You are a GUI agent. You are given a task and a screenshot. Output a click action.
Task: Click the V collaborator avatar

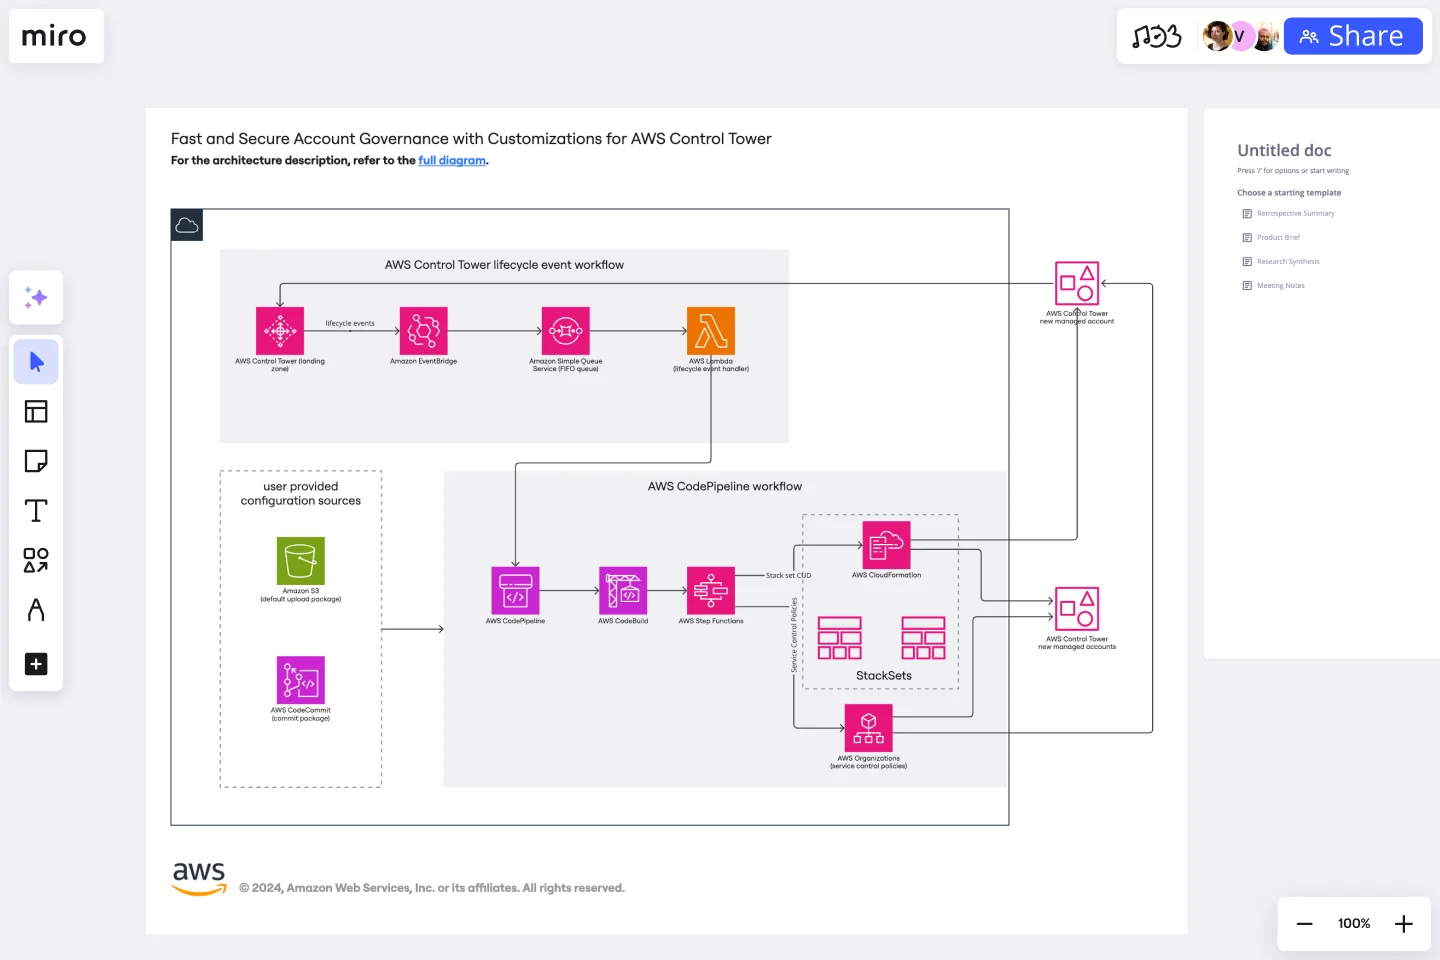(x=1240, y=36)
